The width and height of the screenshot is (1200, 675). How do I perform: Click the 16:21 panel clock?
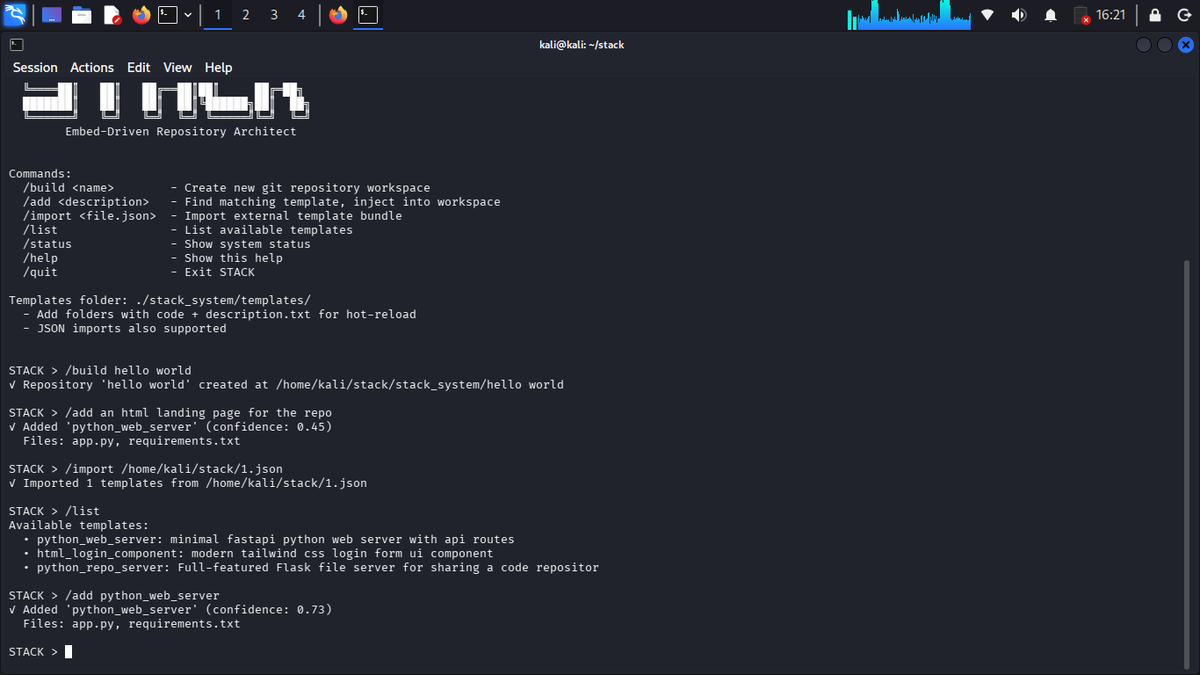[1110, 15]
